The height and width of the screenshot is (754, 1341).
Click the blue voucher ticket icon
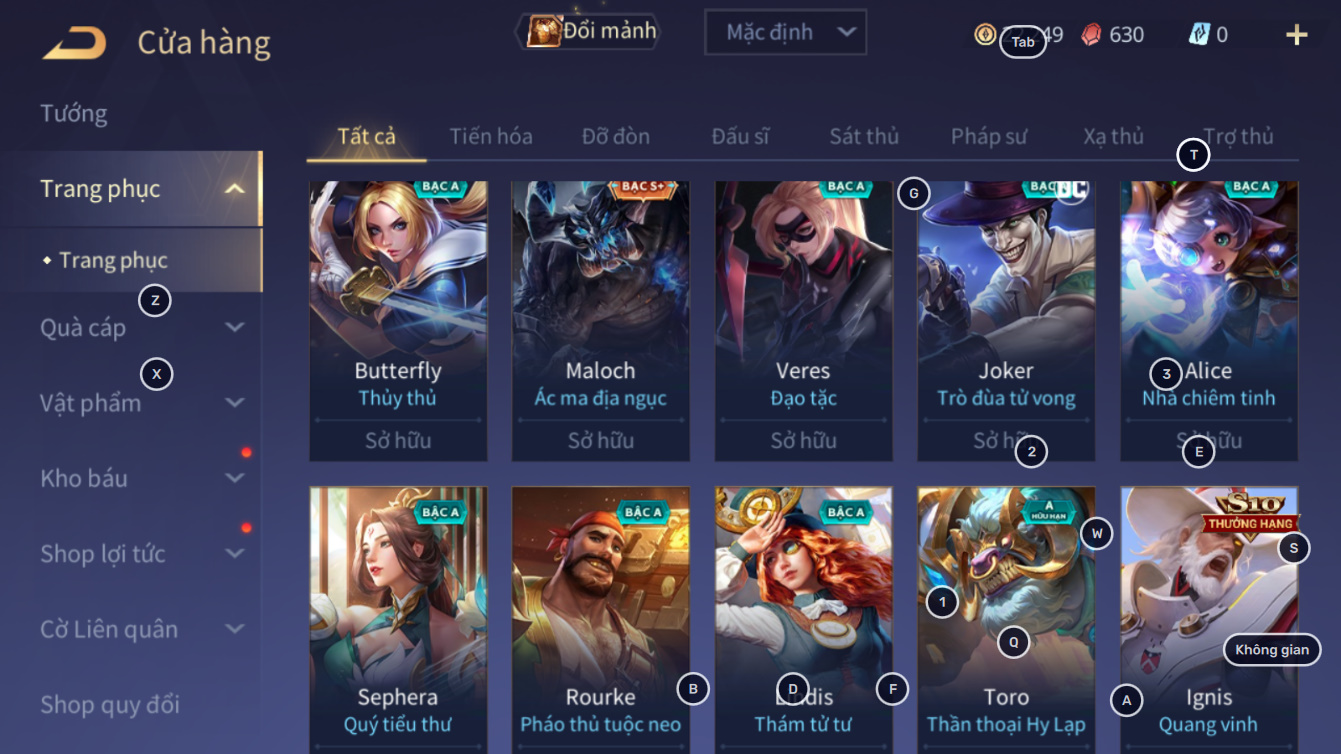[x=1199, y=34]
